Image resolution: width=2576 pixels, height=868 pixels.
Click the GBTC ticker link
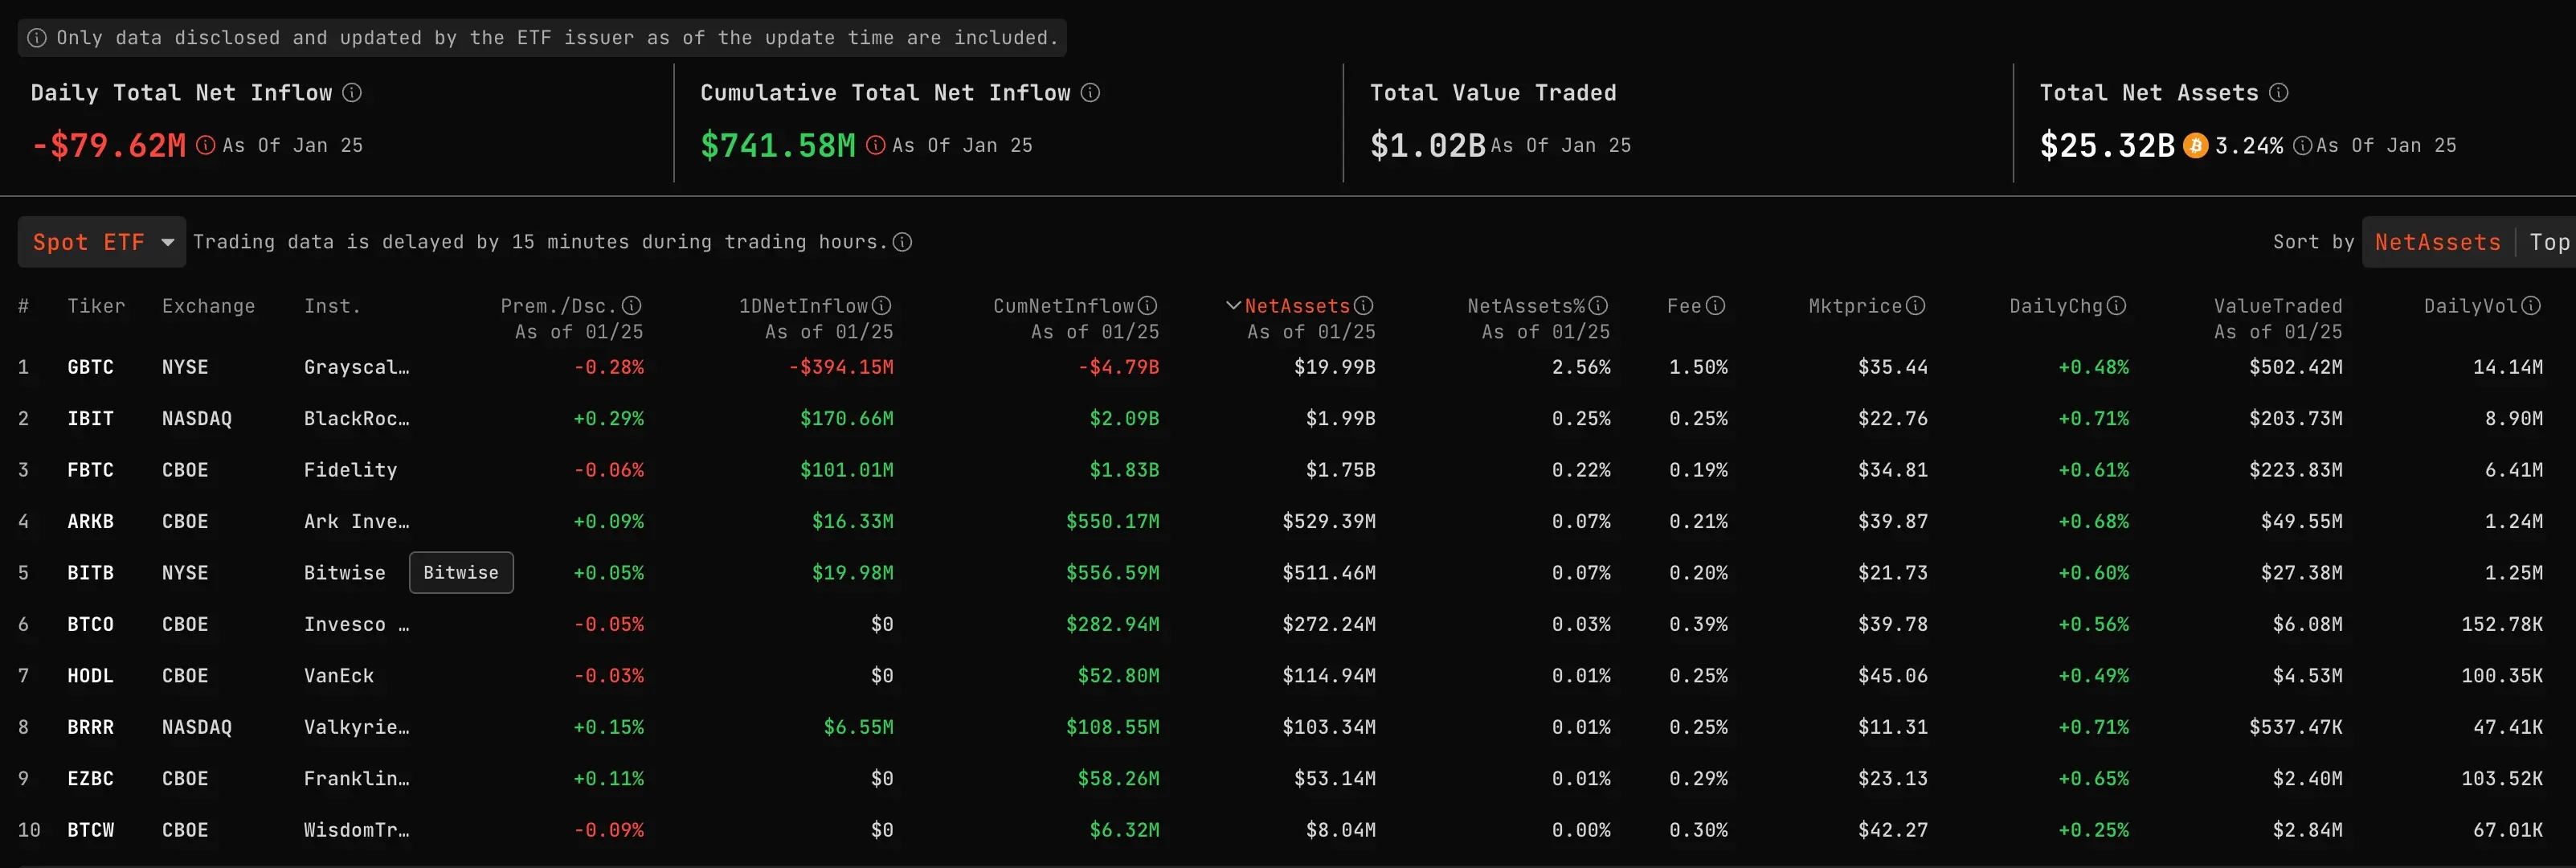click(x=91, y=367)
